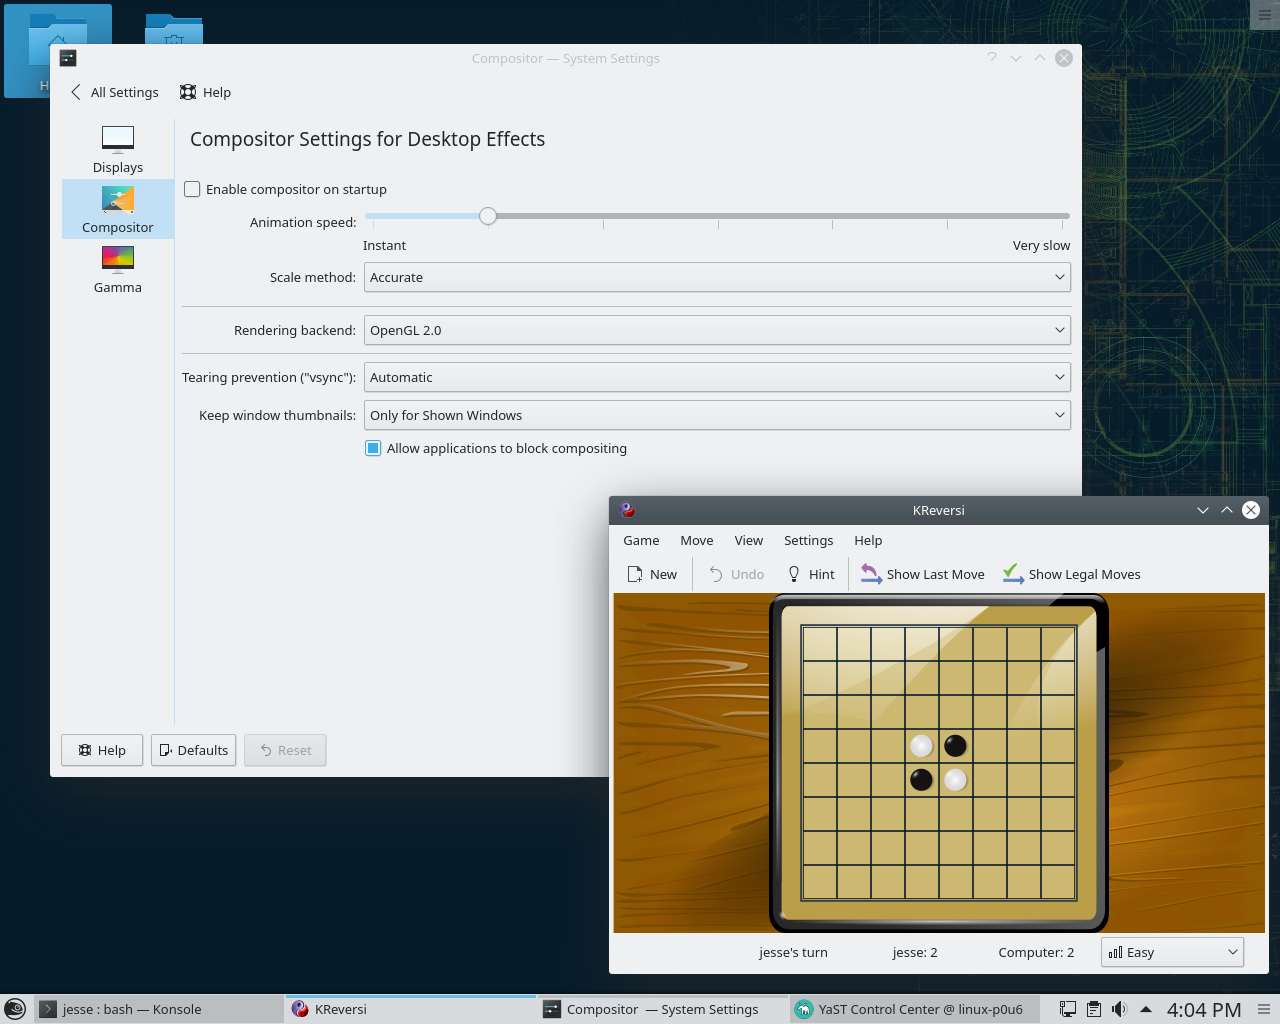Open the View menu in KReversi

[749, 540]
